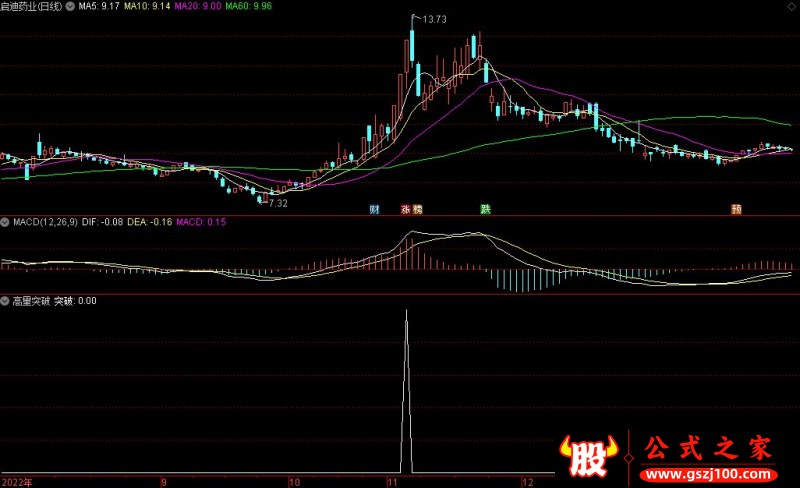Image resolution: width=800 pixels, height=488 pixels.
Task: Click the DIF: -0.08 value
Action: click(103, 222)
